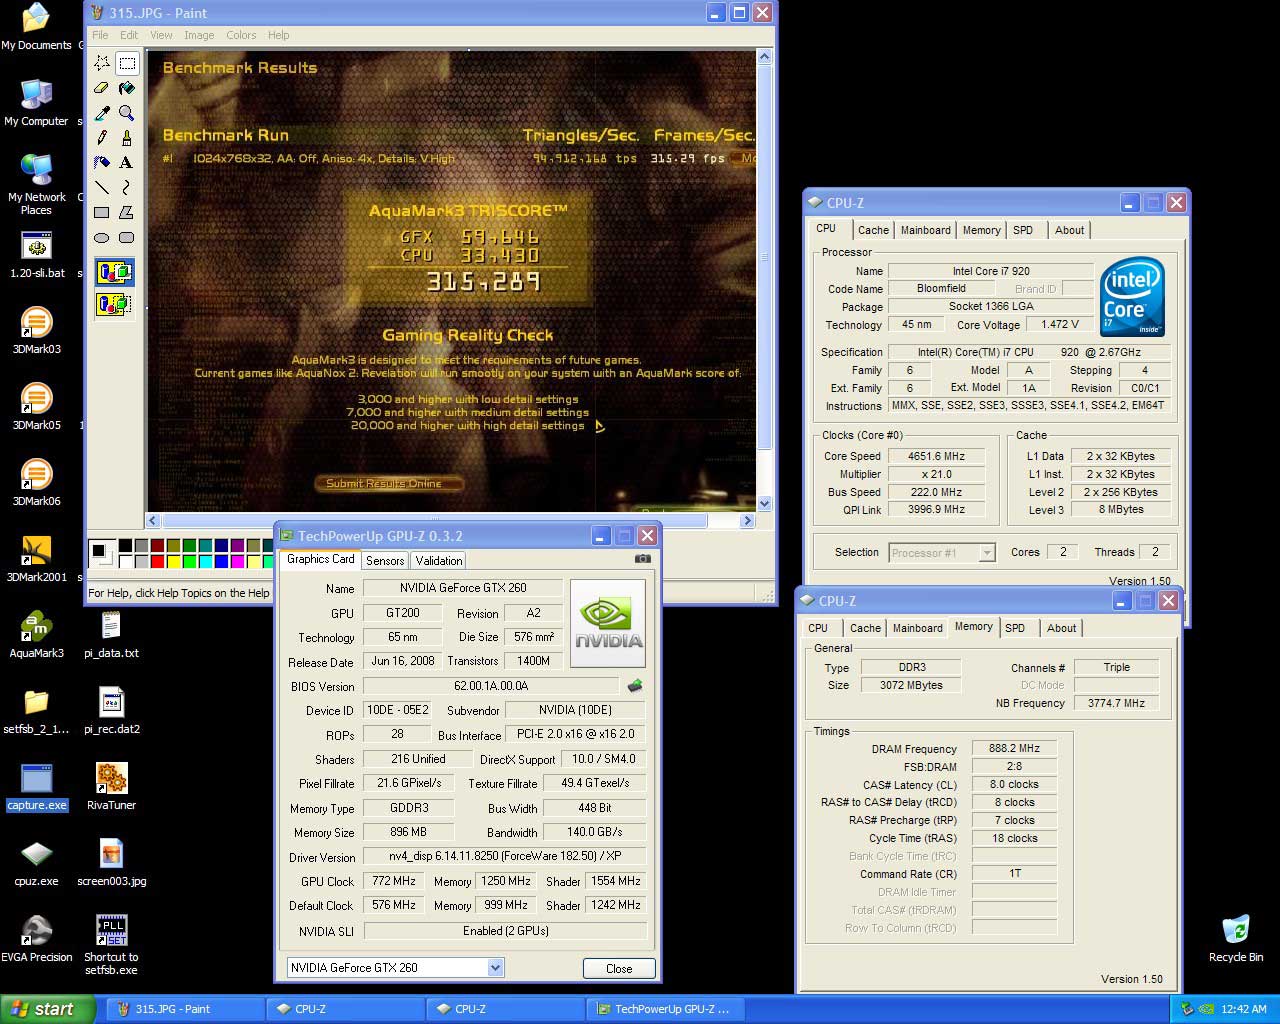Select the Brush tool in Paint
1280x1024 pixels.
pyautogui.click(x=127, y=138)
